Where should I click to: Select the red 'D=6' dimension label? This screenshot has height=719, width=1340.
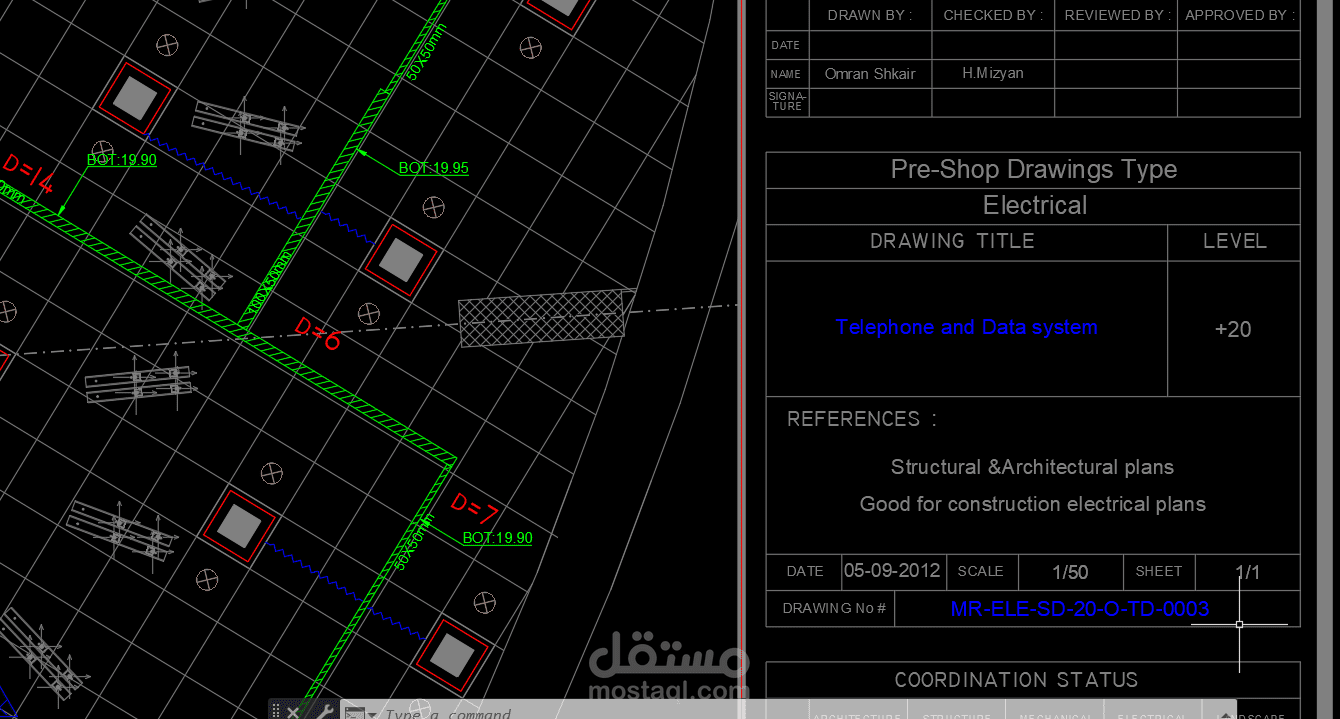click(318, 333)
